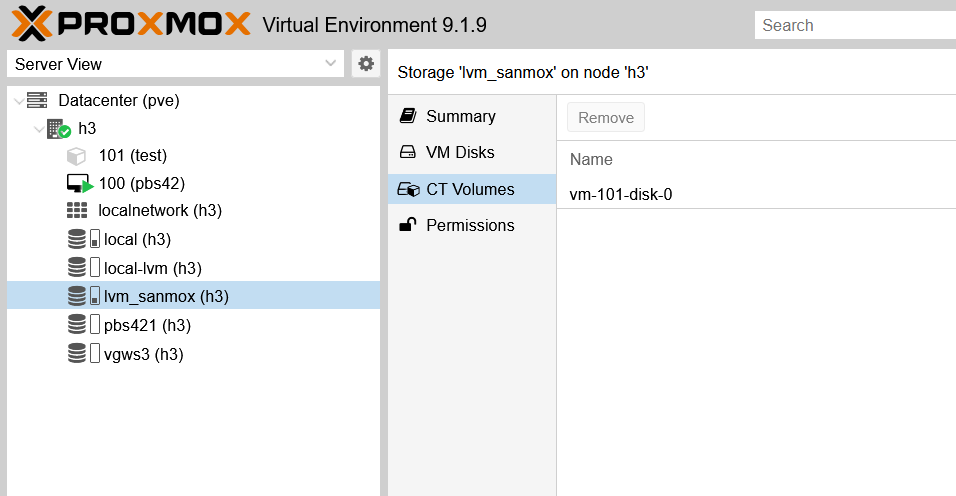Click the Remove button

[x=605, y=117]
